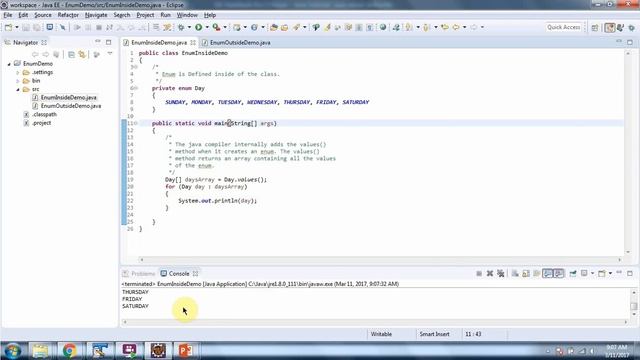The width and height of the screenshot is (640, 360).
Task: Click the New file toolbar icon
Action: pyautogui.click(x=9, y=27)
